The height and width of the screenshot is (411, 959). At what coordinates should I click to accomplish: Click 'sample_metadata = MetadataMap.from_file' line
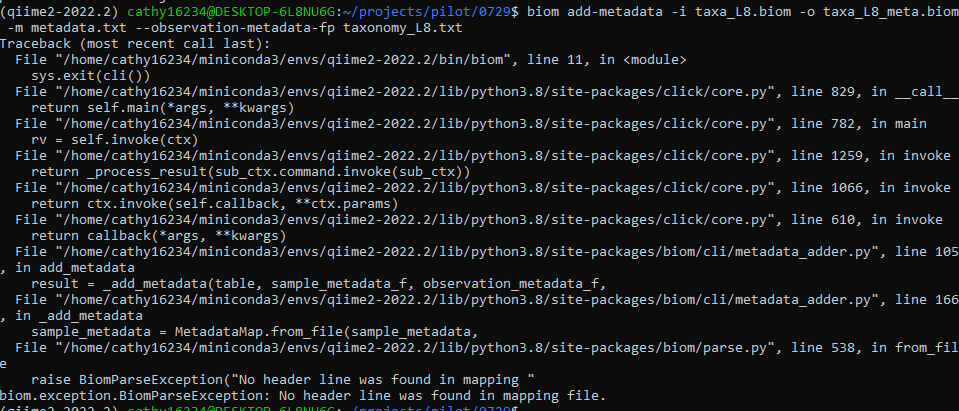254,331
